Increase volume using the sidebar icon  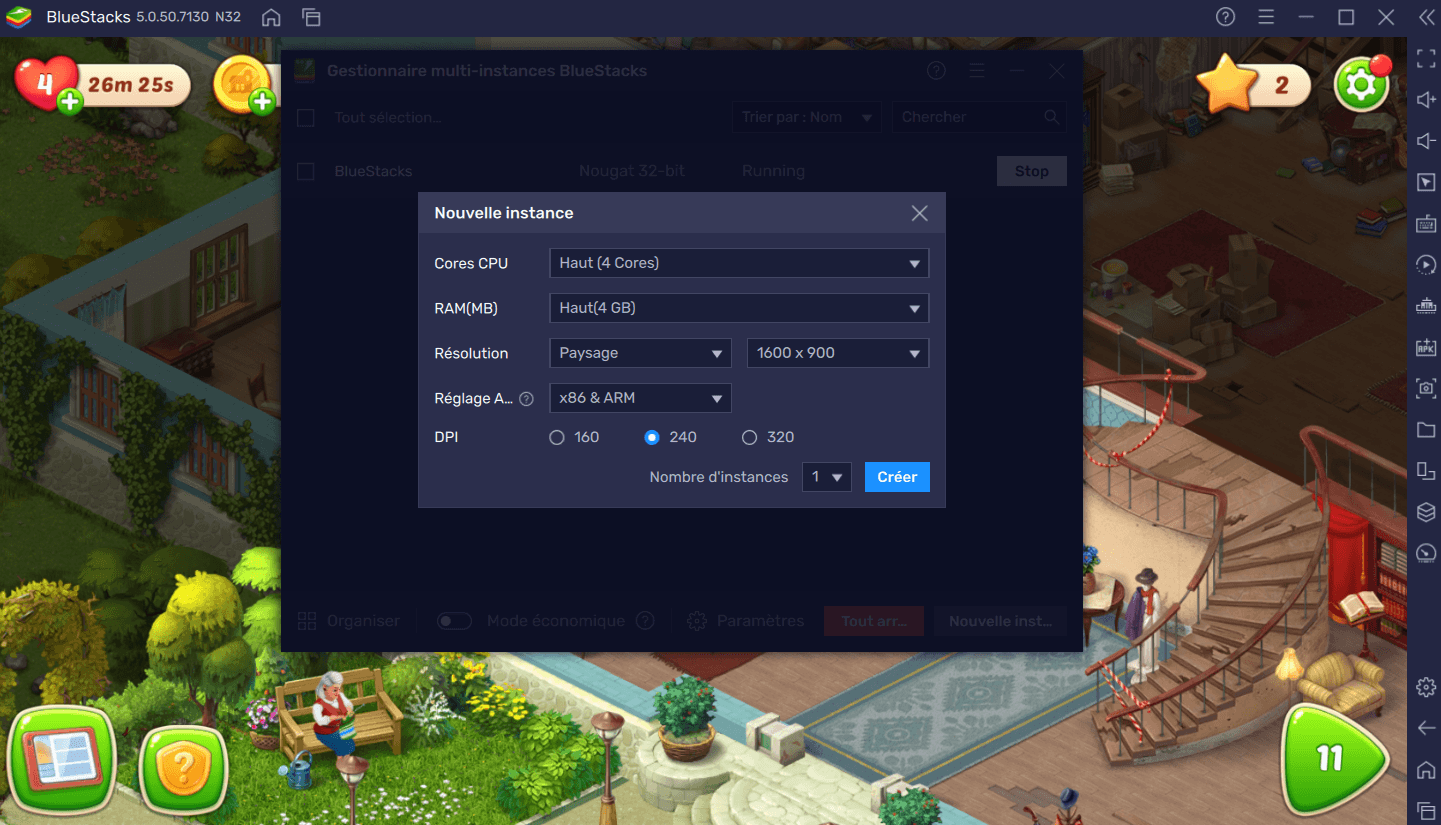click(x=1426, y=100)
